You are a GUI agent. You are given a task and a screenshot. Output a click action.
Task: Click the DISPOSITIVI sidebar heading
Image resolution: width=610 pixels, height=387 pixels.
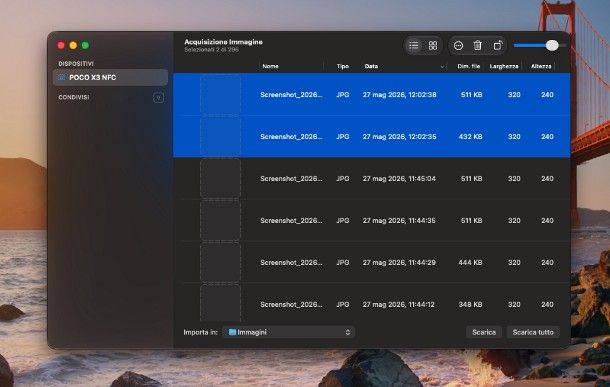point(76,64)
